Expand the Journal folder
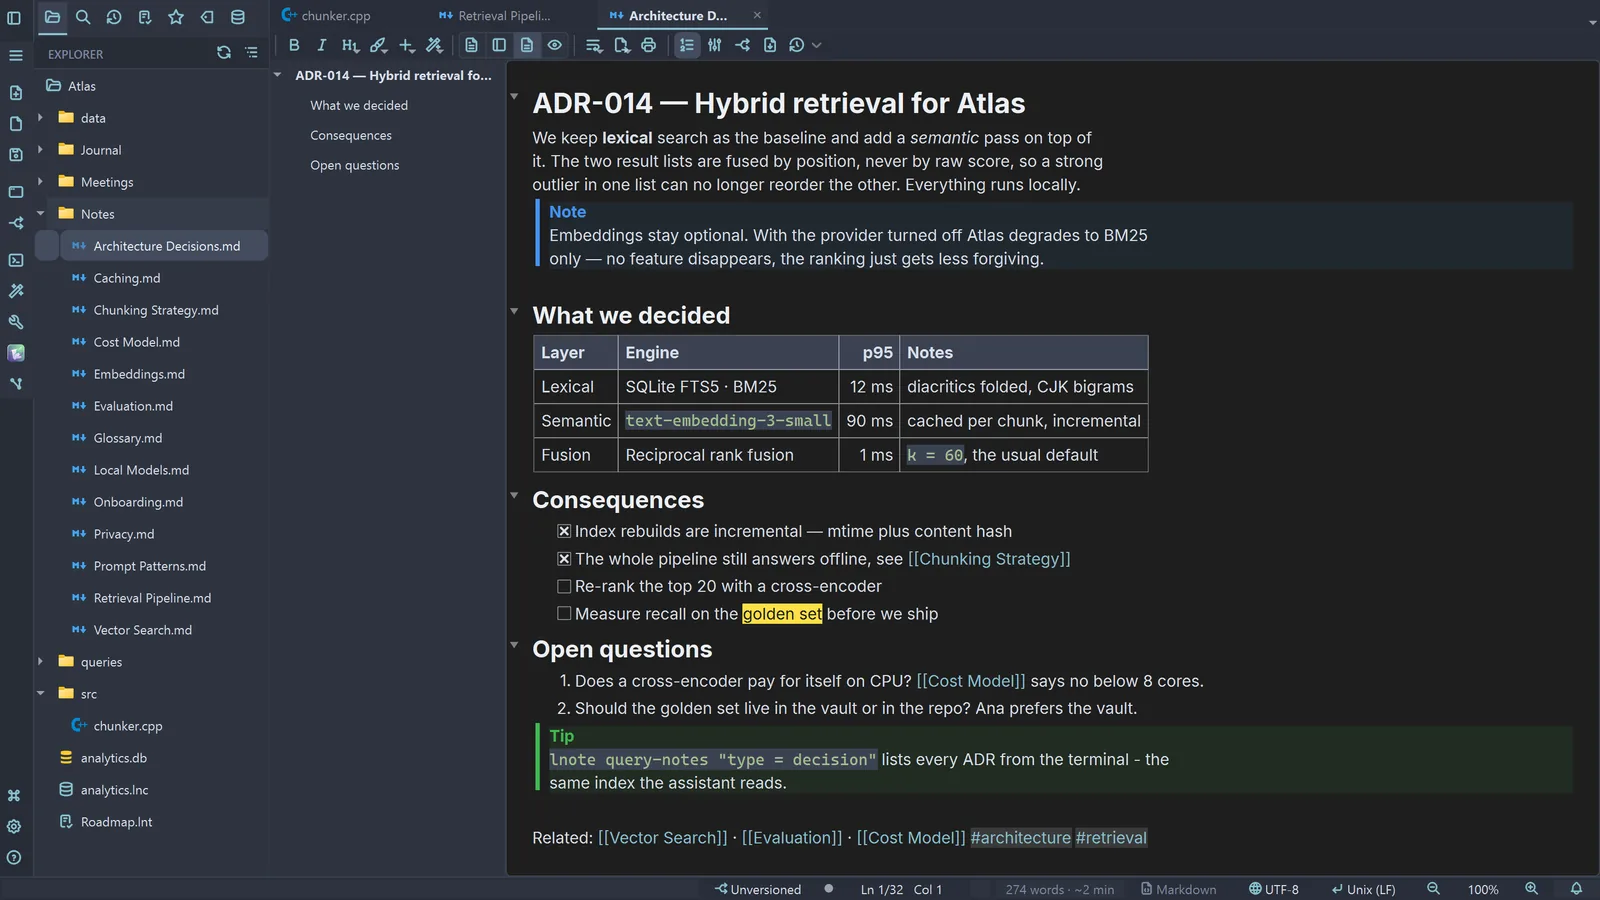 point(40,150)
